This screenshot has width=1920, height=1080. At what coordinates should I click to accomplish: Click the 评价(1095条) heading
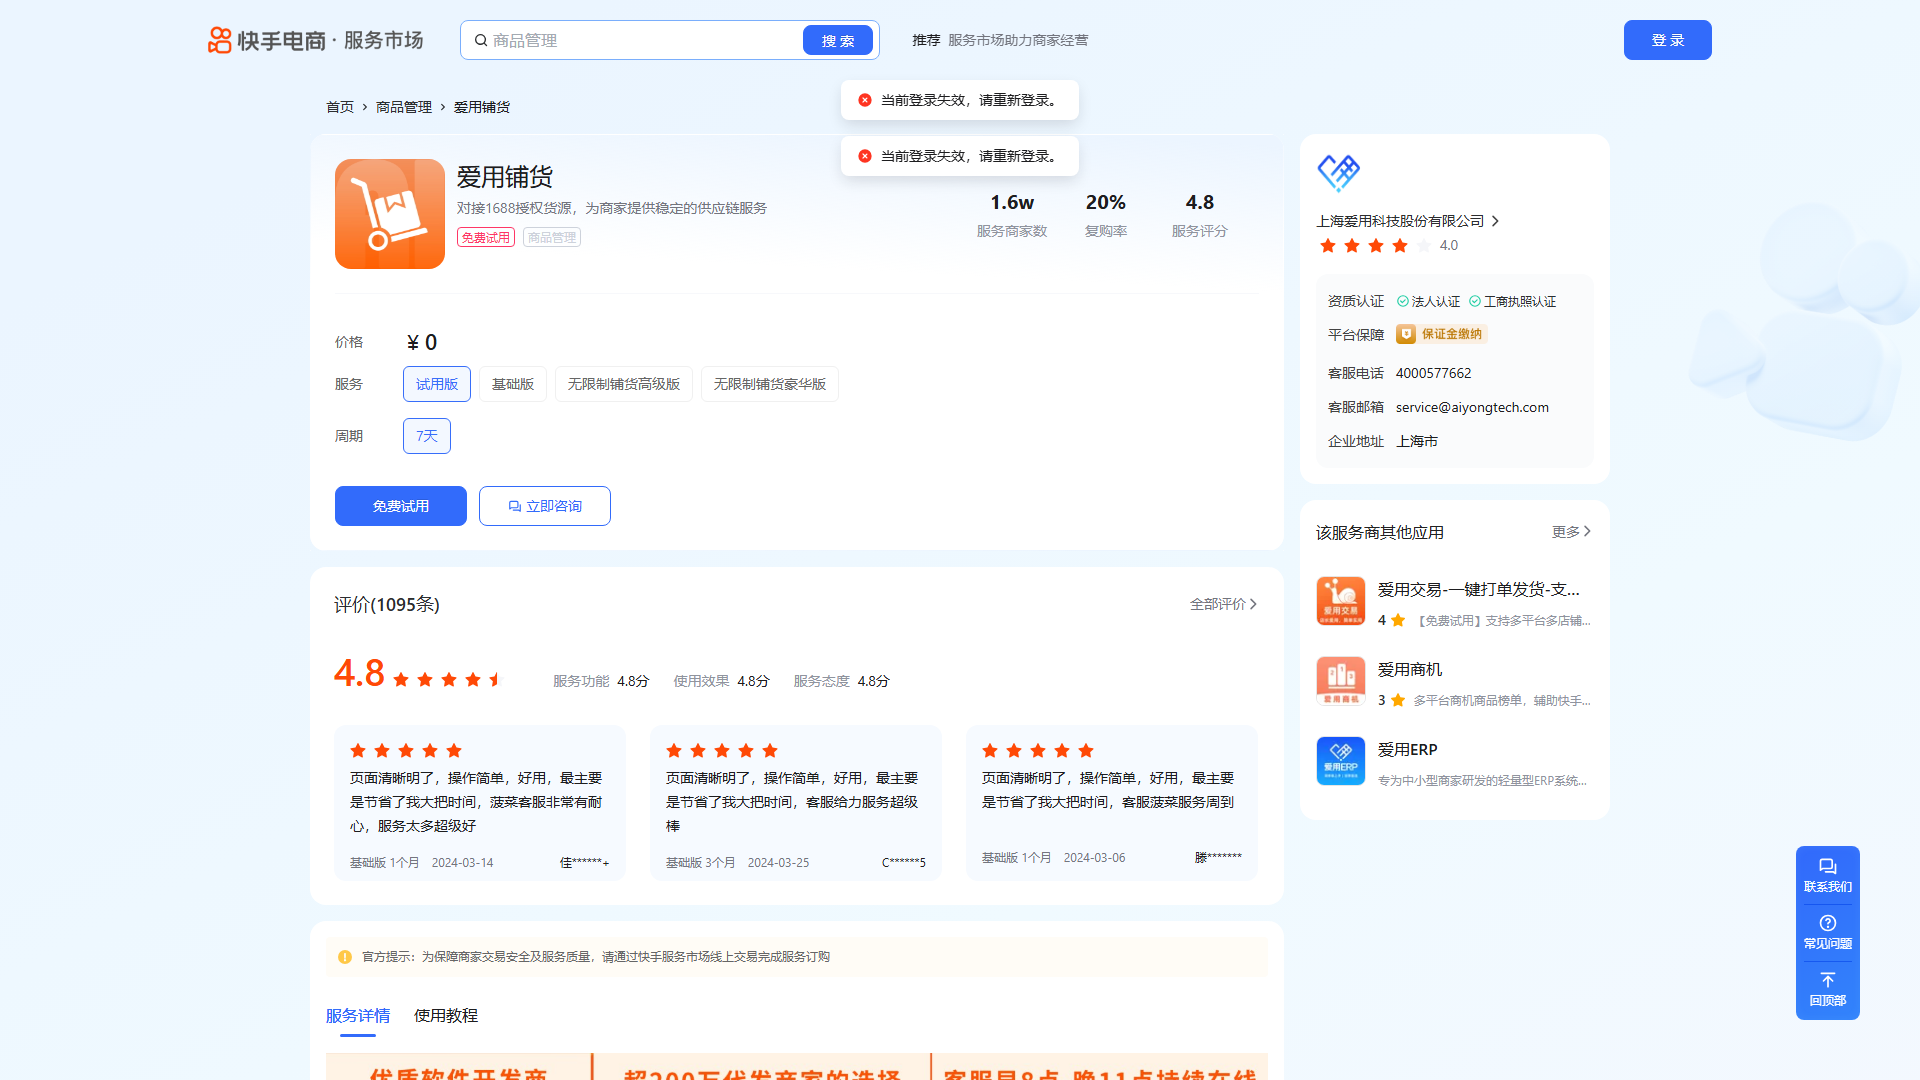[x=387, y=604]
